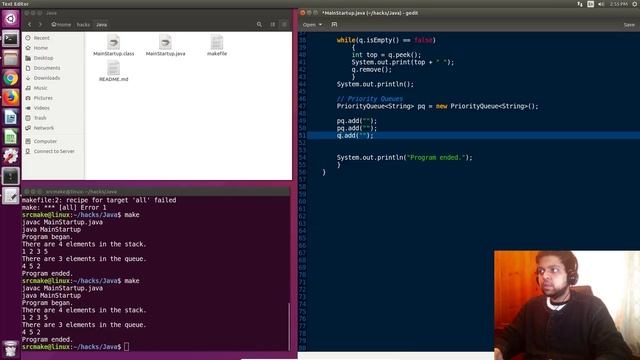Click the 'int top = q.peek();' line

coord(386,55)
